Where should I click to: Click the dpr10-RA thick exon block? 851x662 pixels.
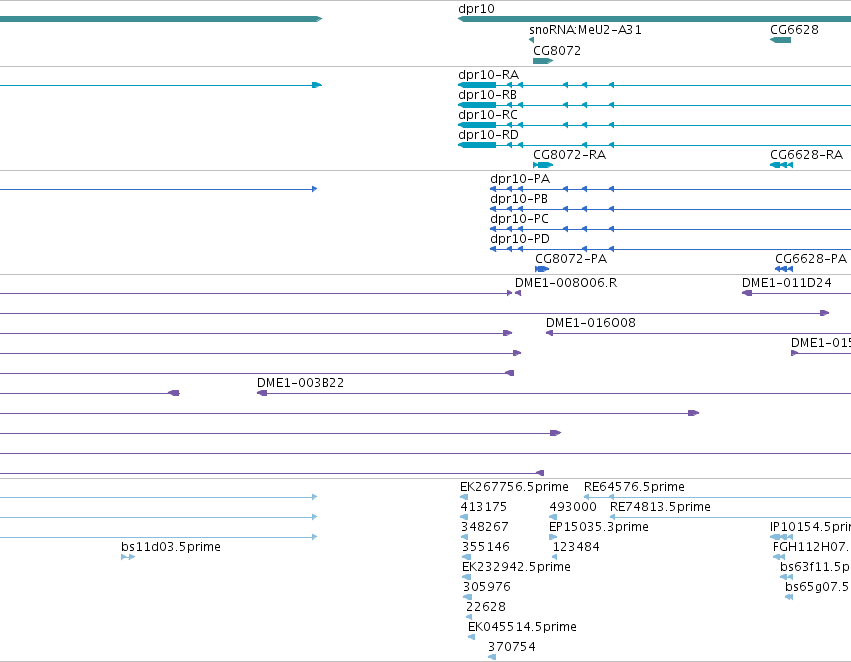pyautogui.click(x=477, y=85)
